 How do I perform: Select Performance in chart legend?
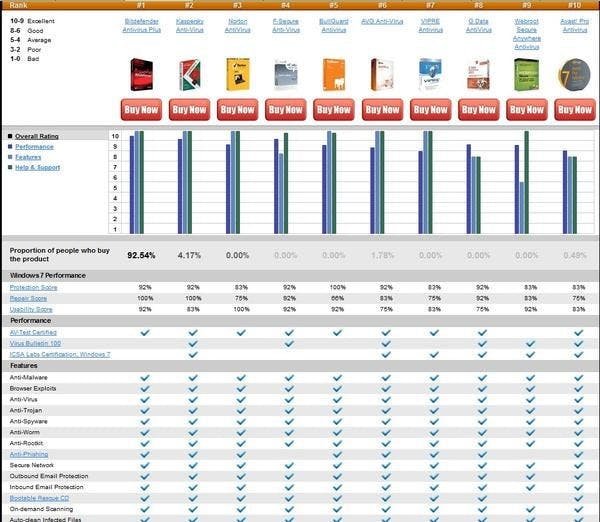[x=34, y=147]
